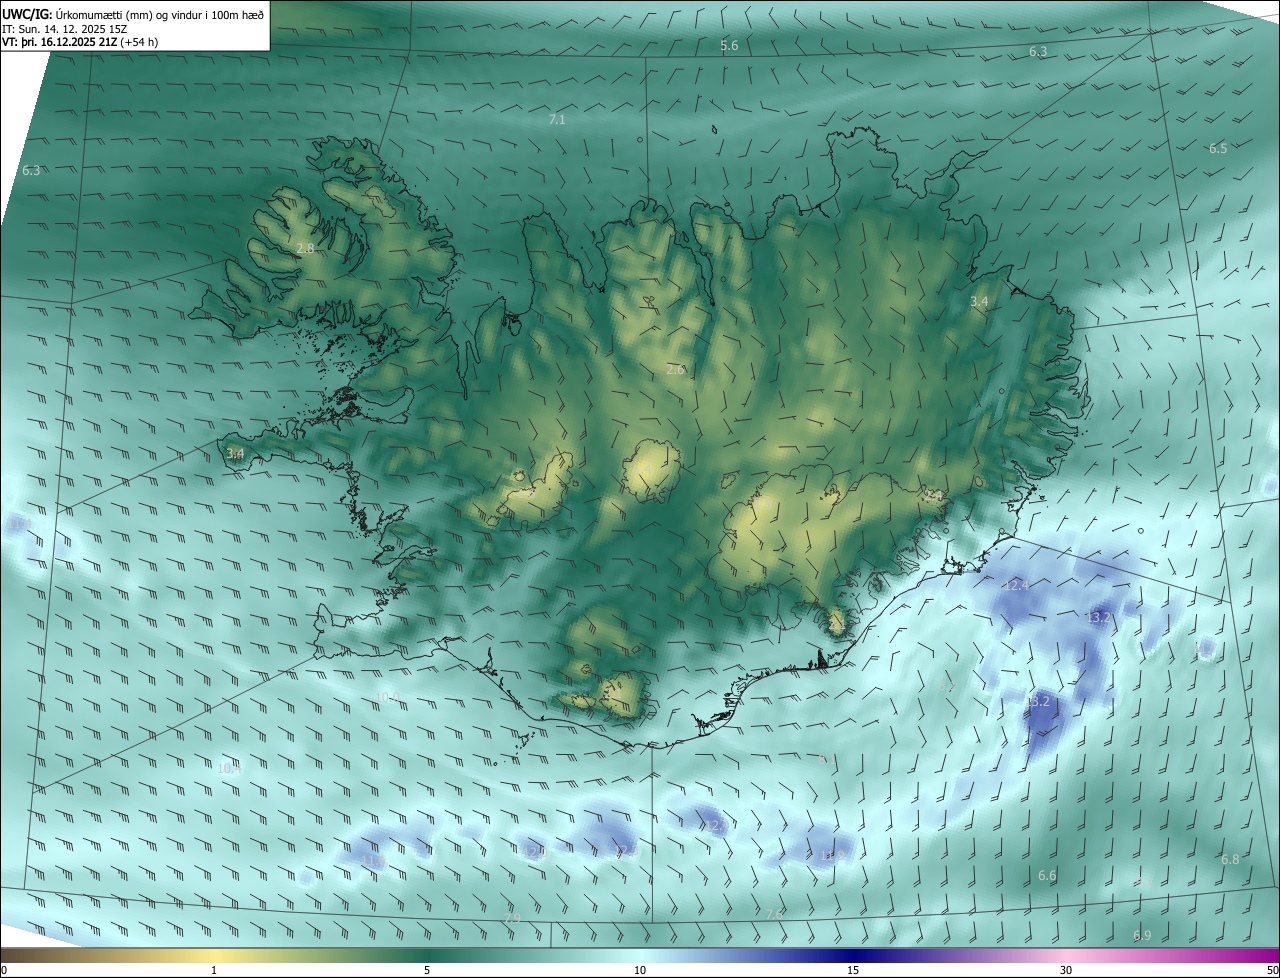Click the 'VT: þri. 16.12.2025 21Z (+54 h)' line

[80, 42]
